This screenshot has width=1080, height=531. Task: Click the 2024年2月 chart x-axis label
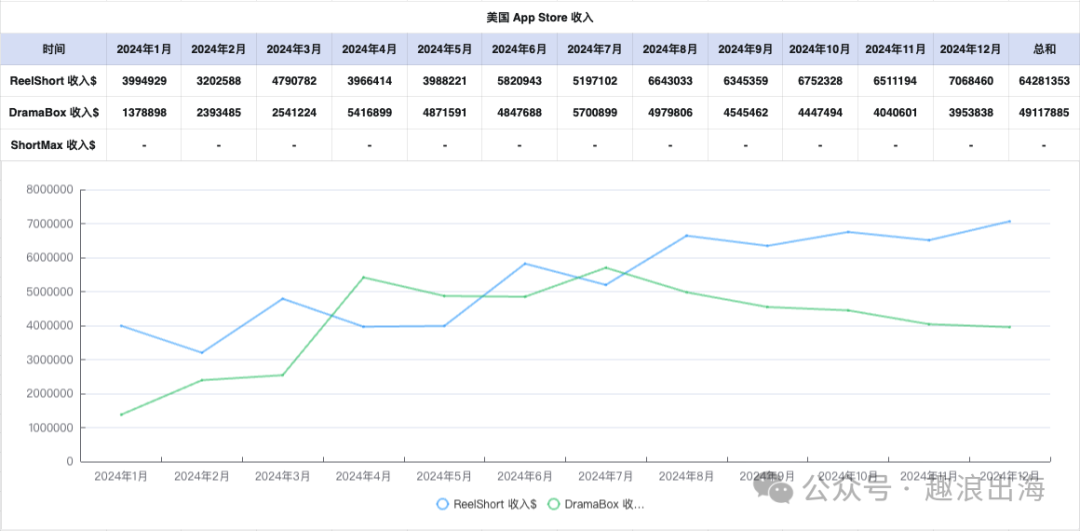tap(202, 476)
